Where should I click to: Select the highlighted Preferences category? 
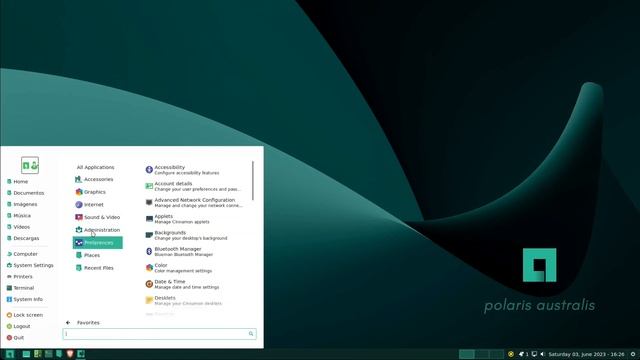click(98, 242)
